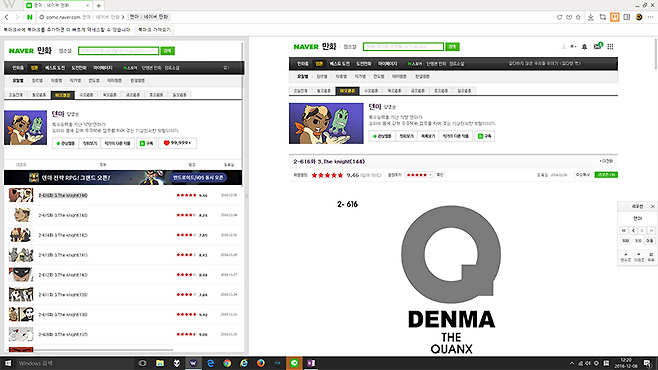
Task: Open the browser three-dot menu
Action: [x=650, y=17]
